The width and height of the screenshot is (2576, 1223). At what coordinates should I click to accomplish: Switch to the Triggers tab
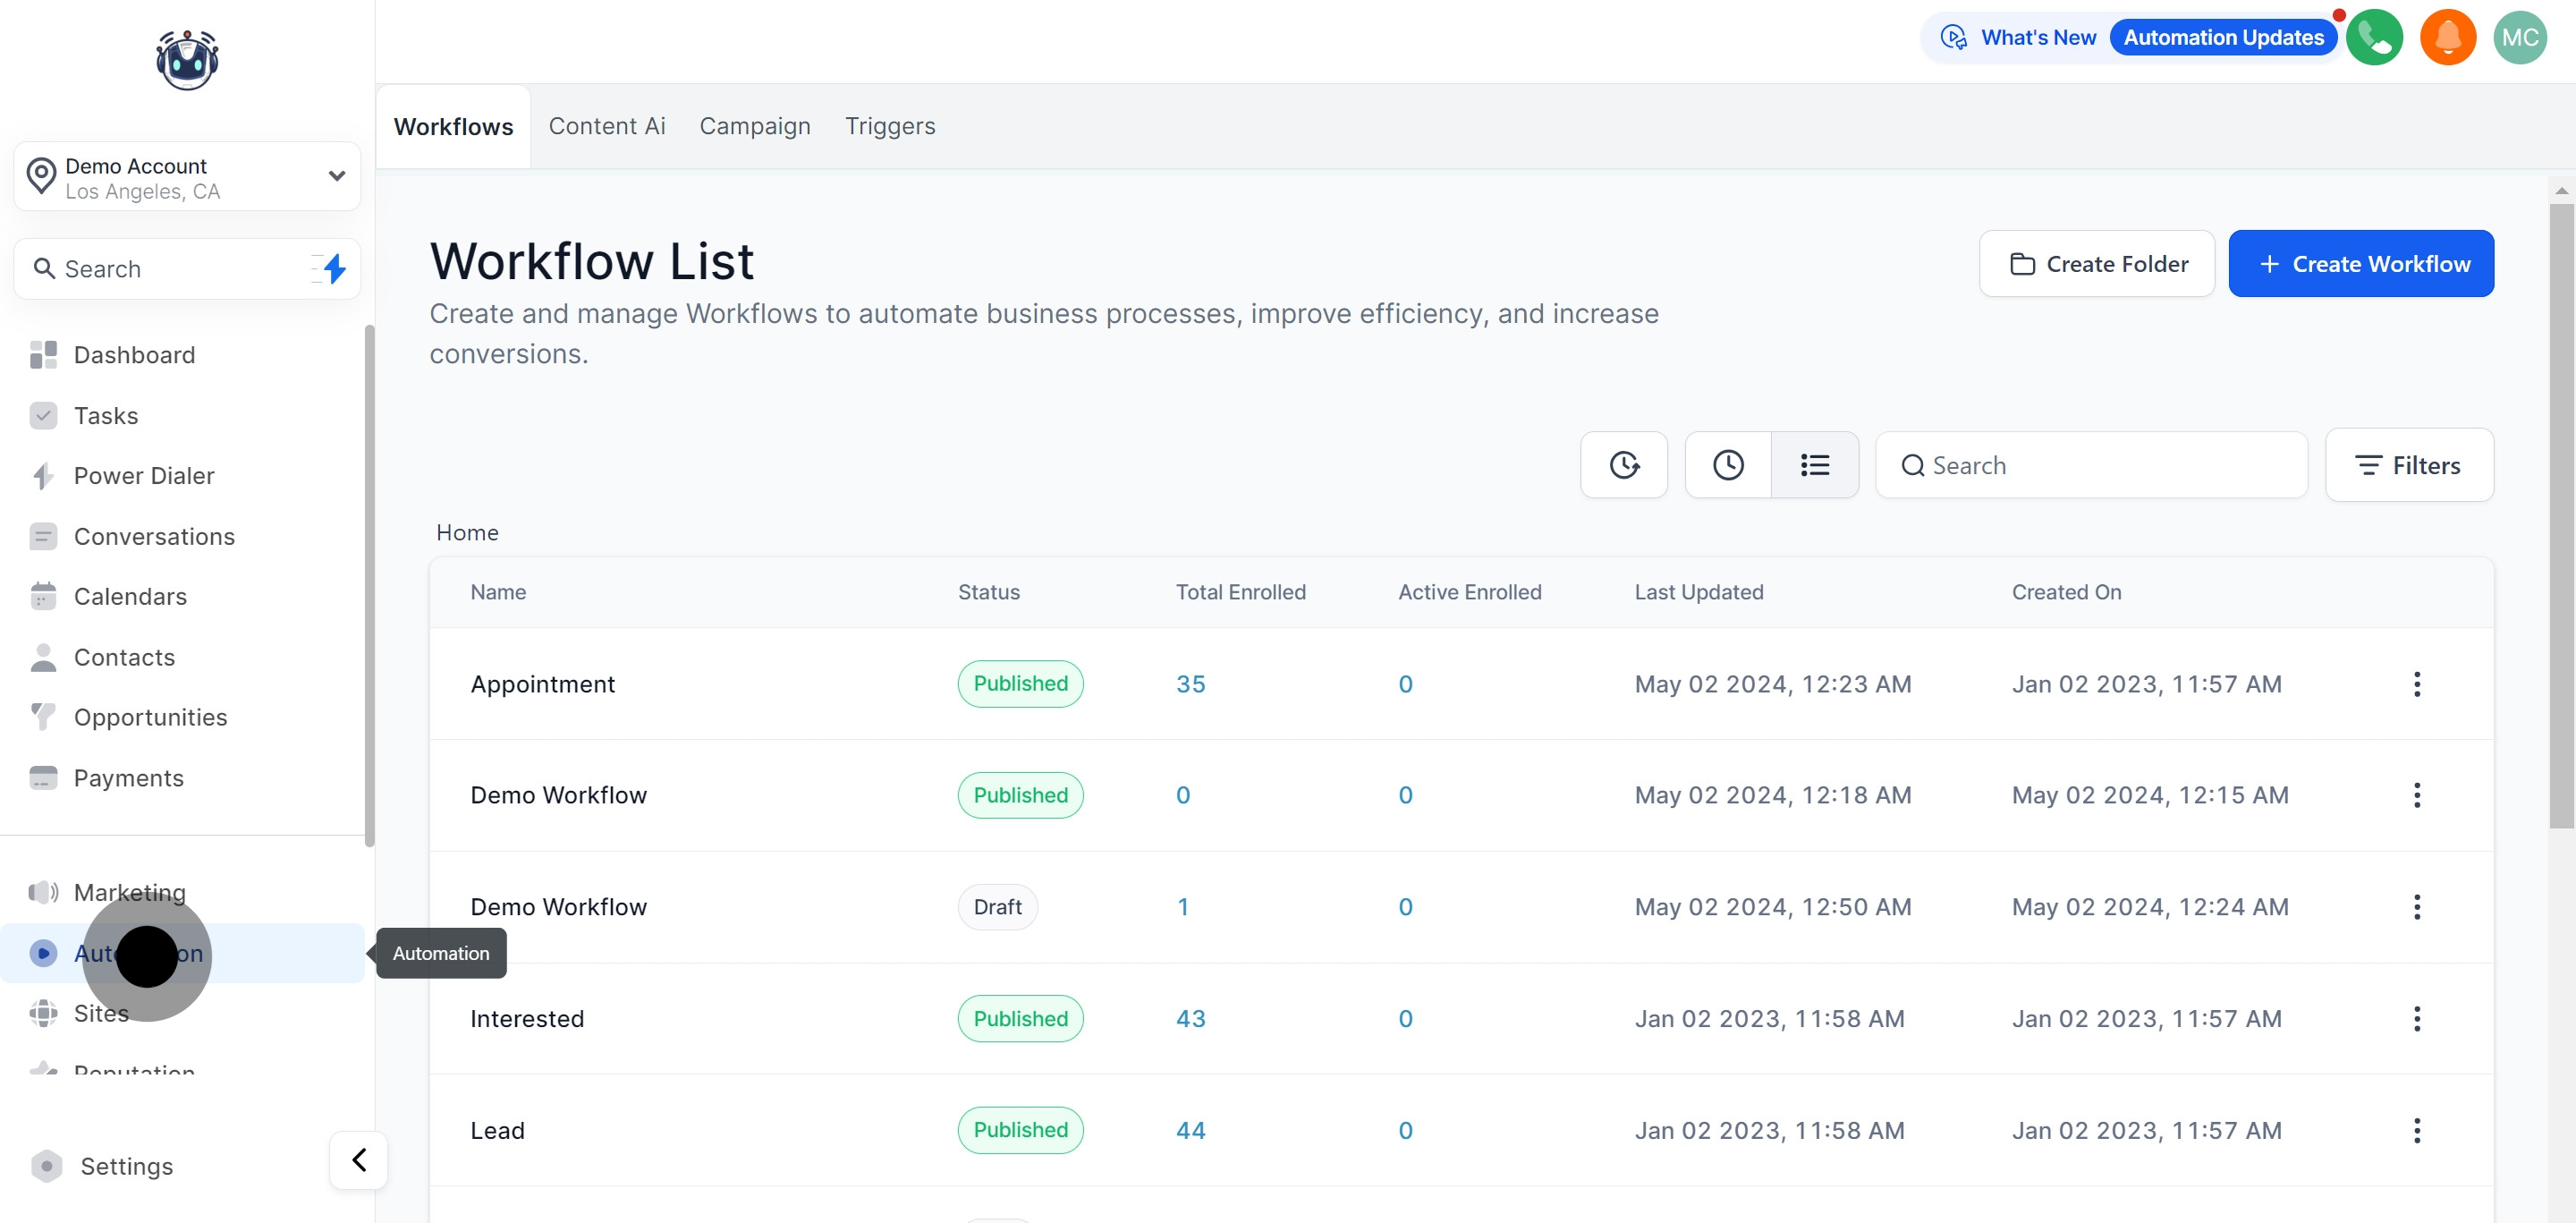click(x=889, y=126)
